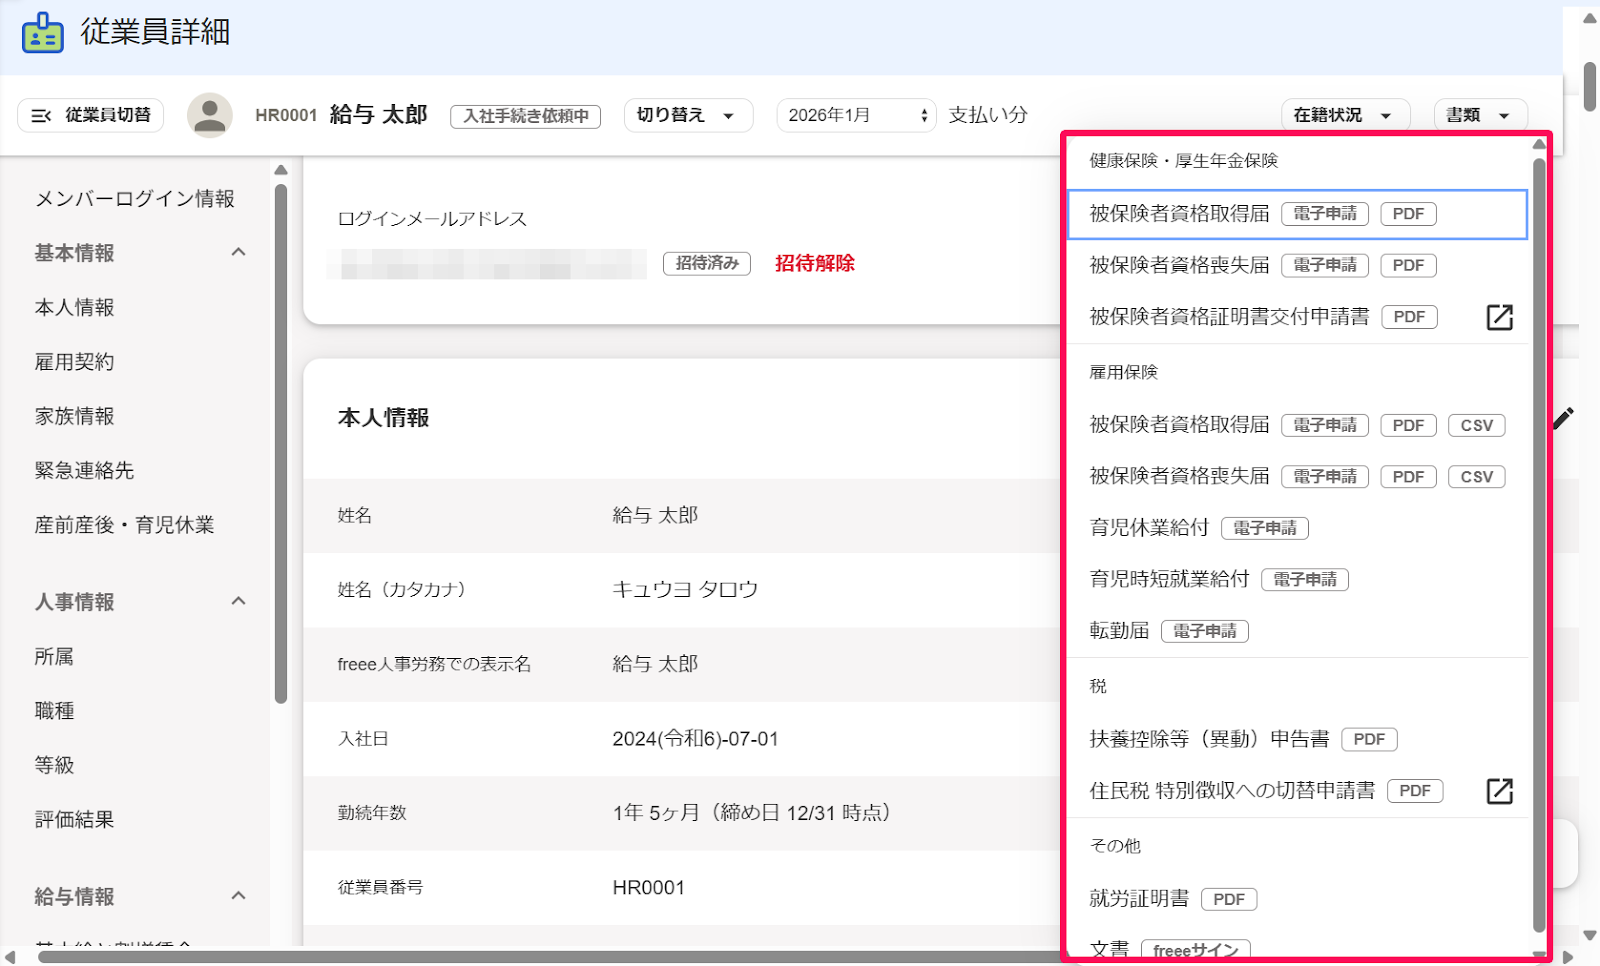Select 緊急連絡先 in the sidebar
Viewport: 1600px width, 966px height.
85,470
